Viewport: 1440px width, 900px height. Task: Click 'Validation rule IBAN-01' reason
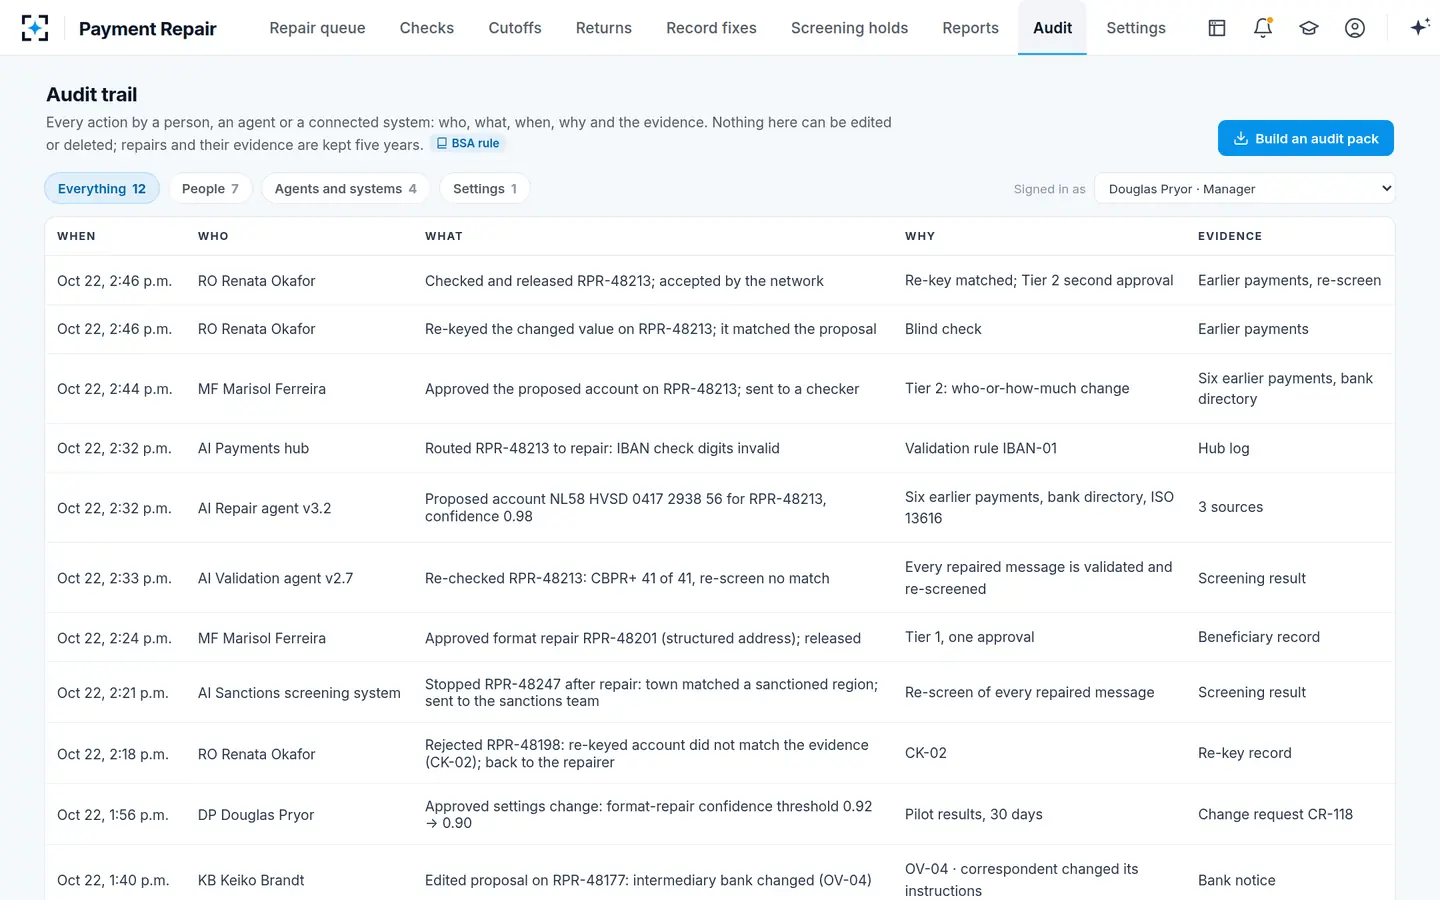coord(981,448)
